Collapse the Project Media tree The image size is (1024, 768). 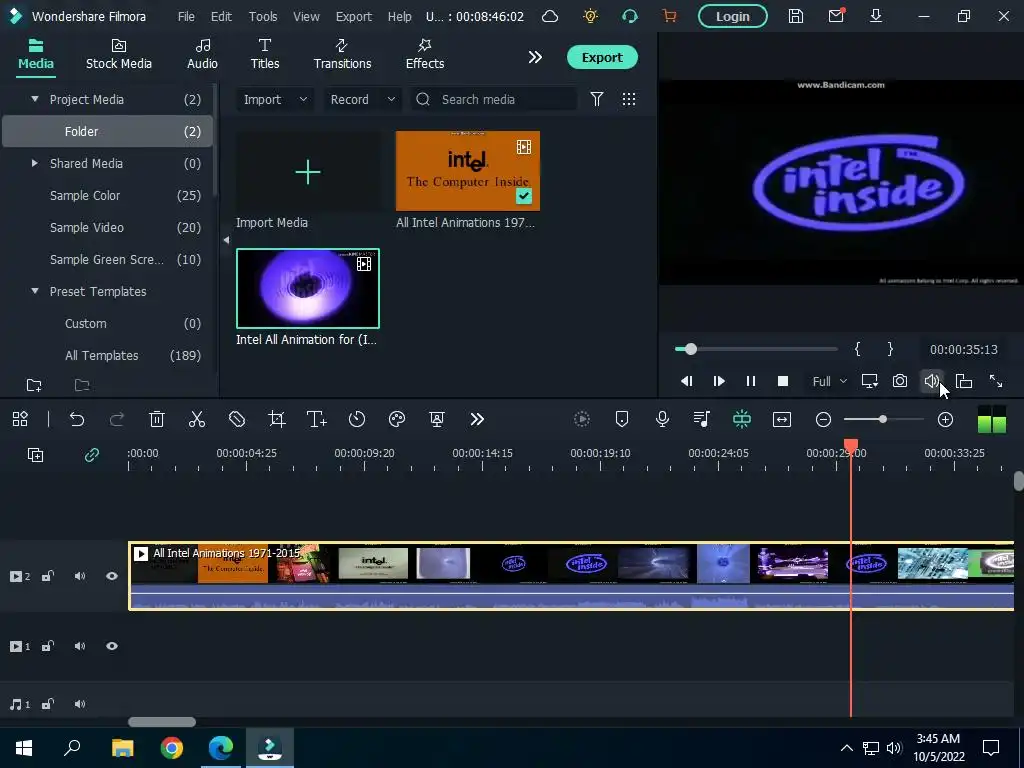[x=35, y=99]
